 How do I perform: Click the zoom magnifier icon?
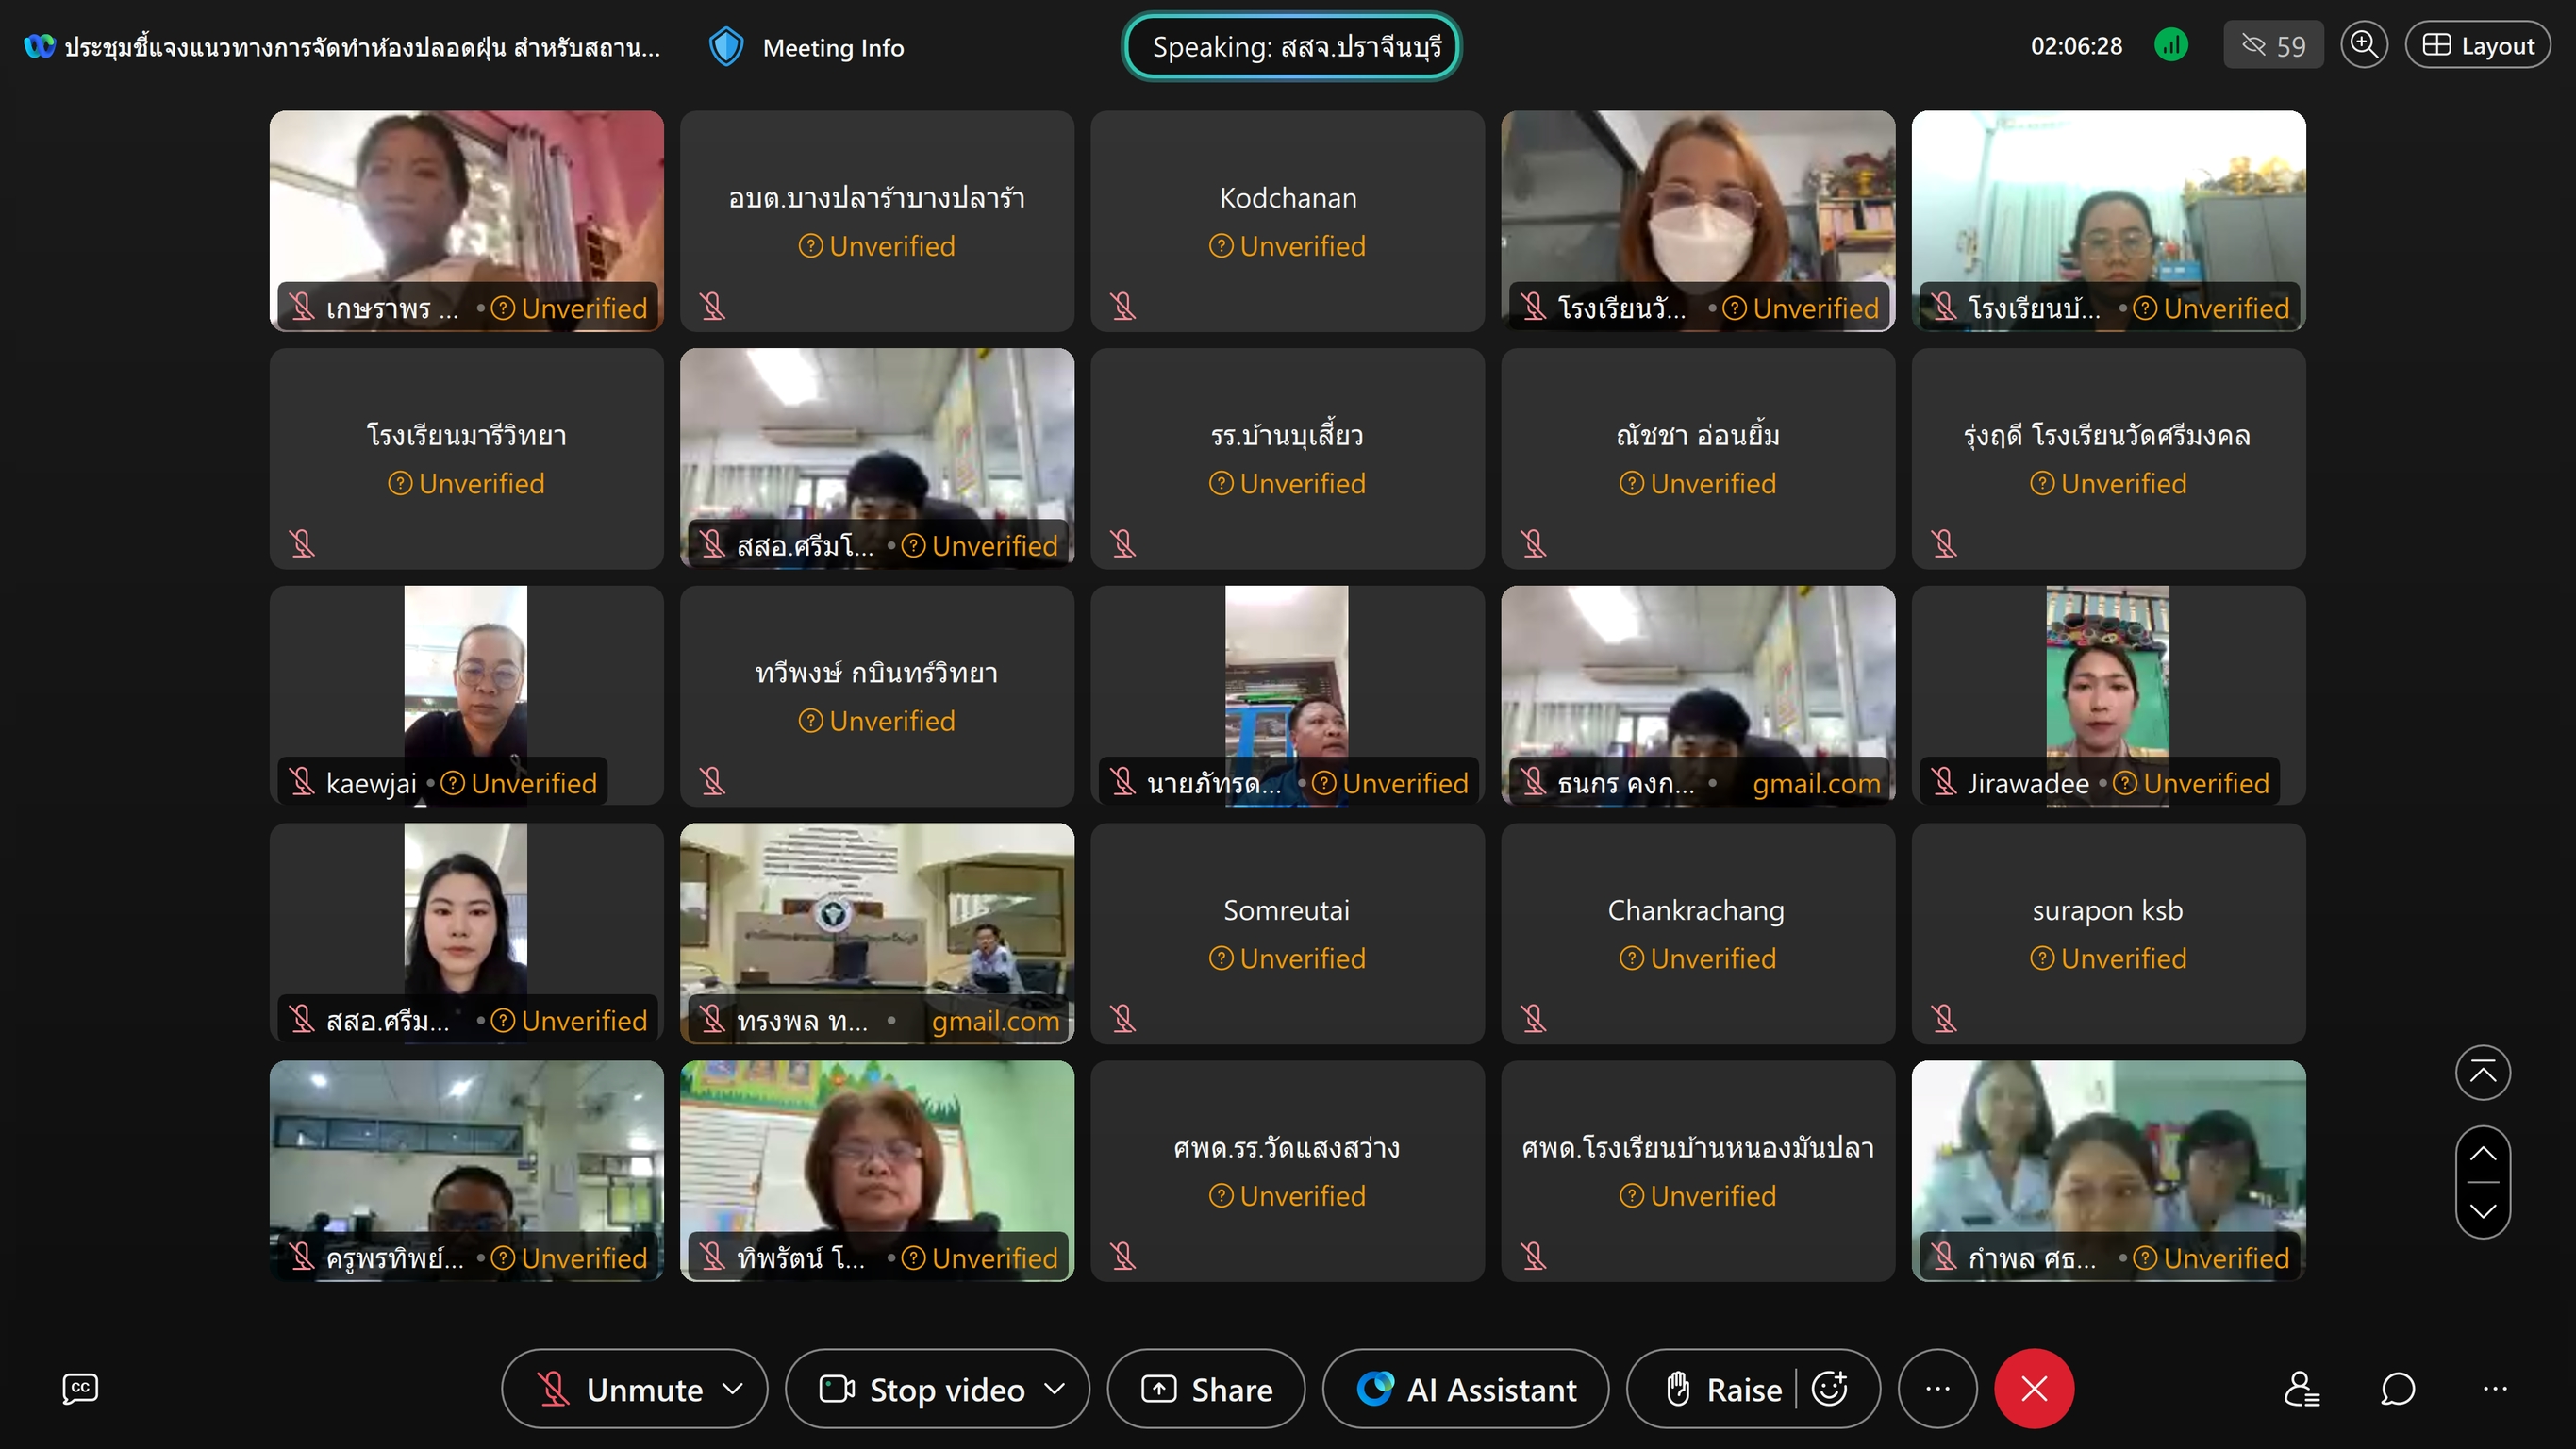[x=2364, y=46]
